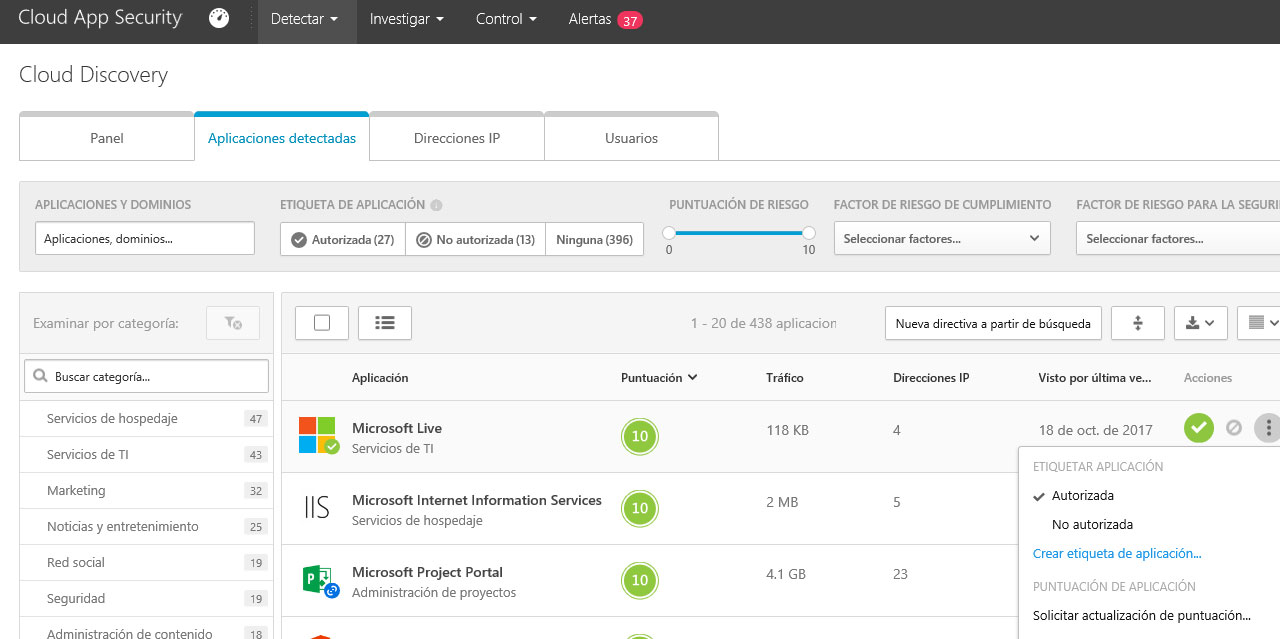1280x639 pixels.
Task: Click the Microsoft Project Portal logo icon
Action: pyautogui.click(x=320, y=581)
